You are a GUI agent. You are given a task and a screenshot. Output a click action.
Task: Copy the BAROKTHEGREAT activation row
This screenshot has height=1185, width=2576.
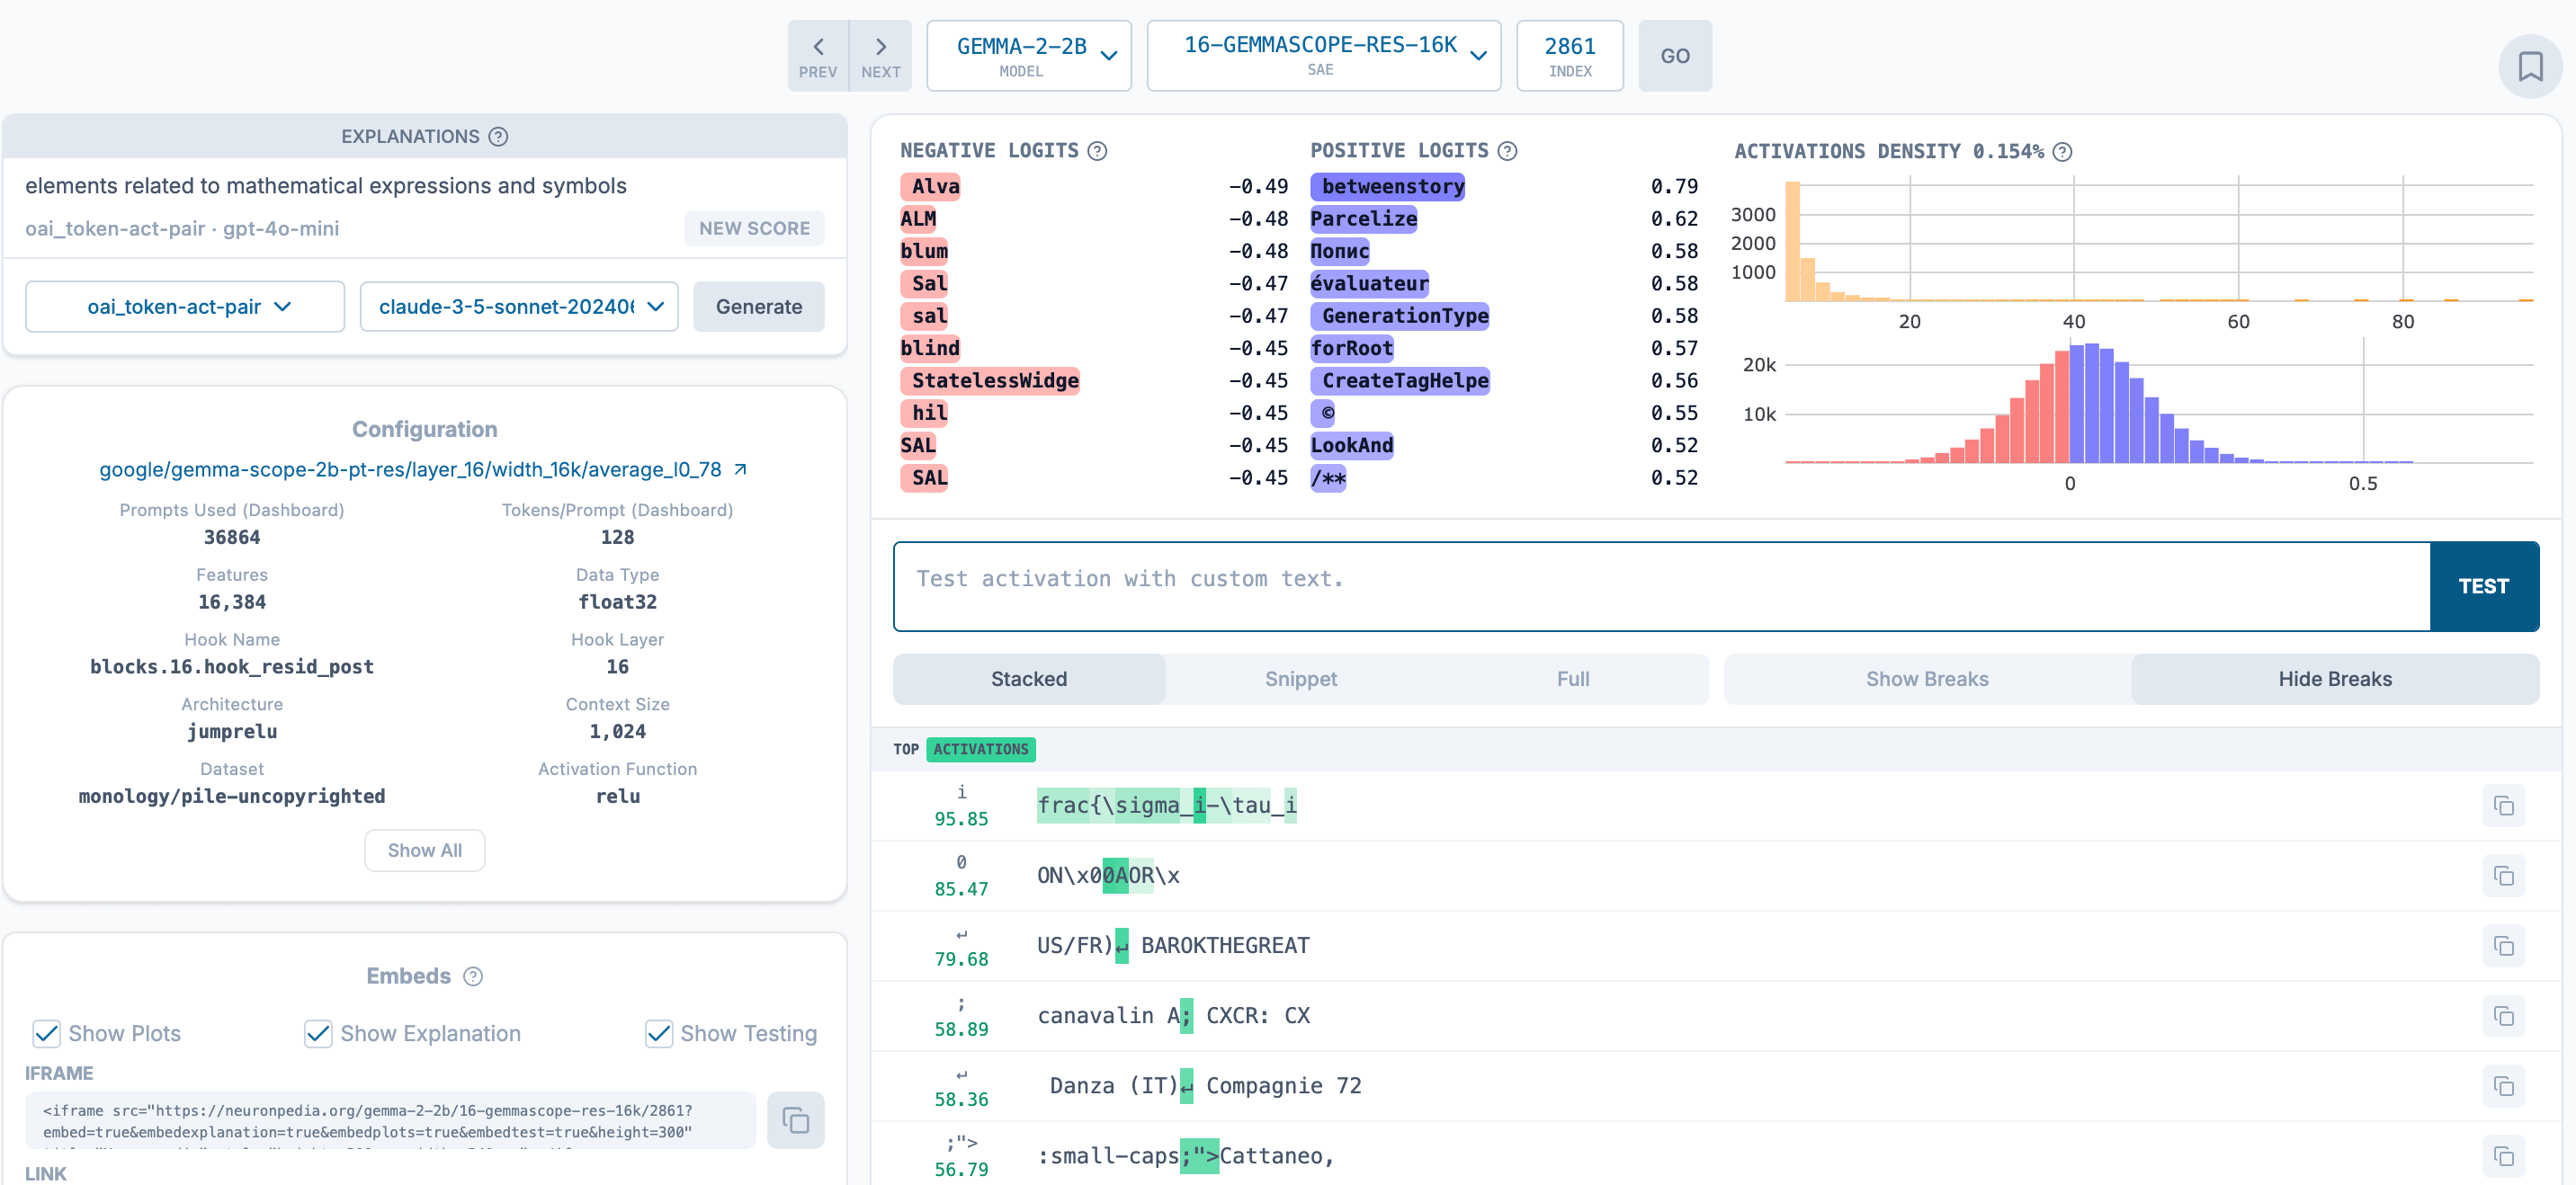coord(2502,946)
